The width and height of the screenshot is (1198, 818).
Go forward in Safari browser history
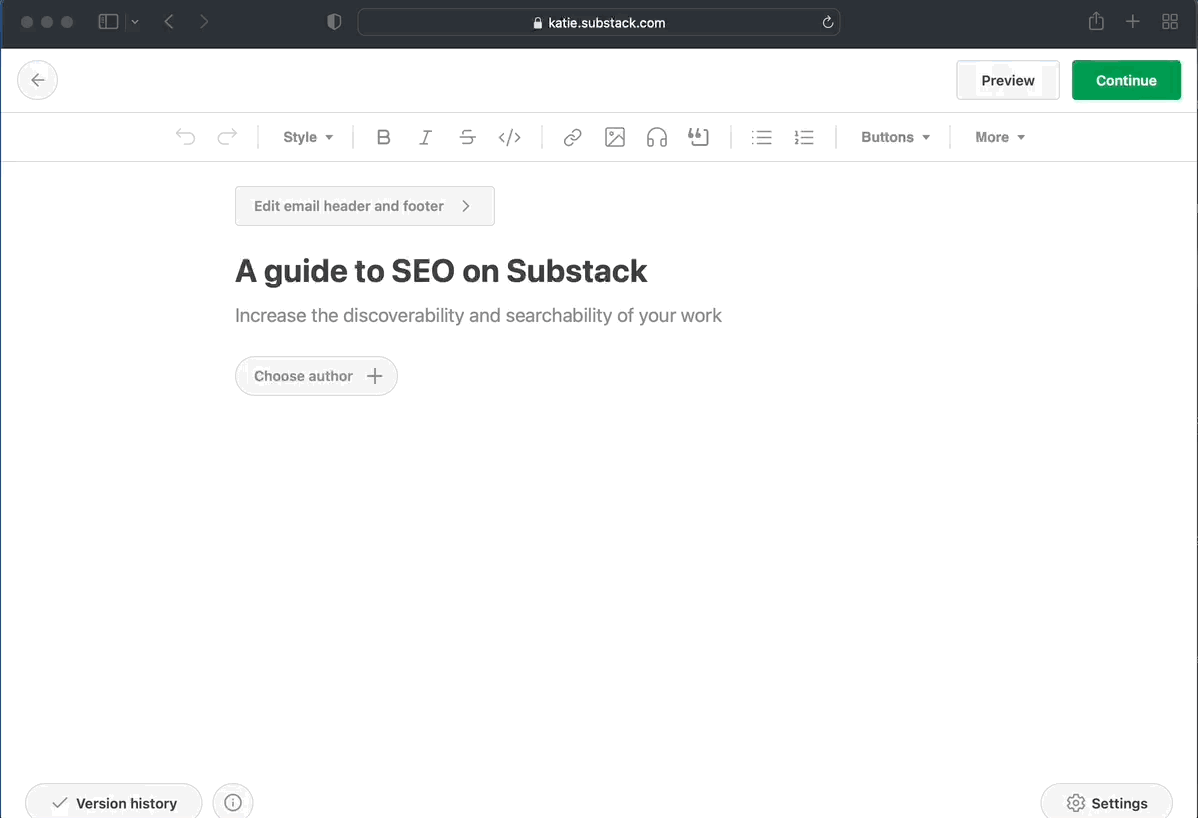pyautogui.click(x=204, y=22)
